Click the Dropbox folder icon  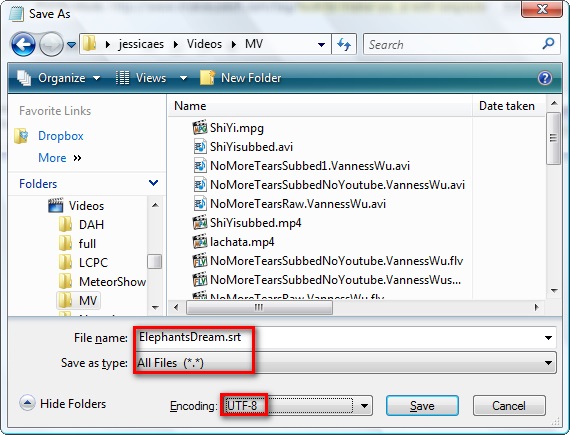coord(21,136)
